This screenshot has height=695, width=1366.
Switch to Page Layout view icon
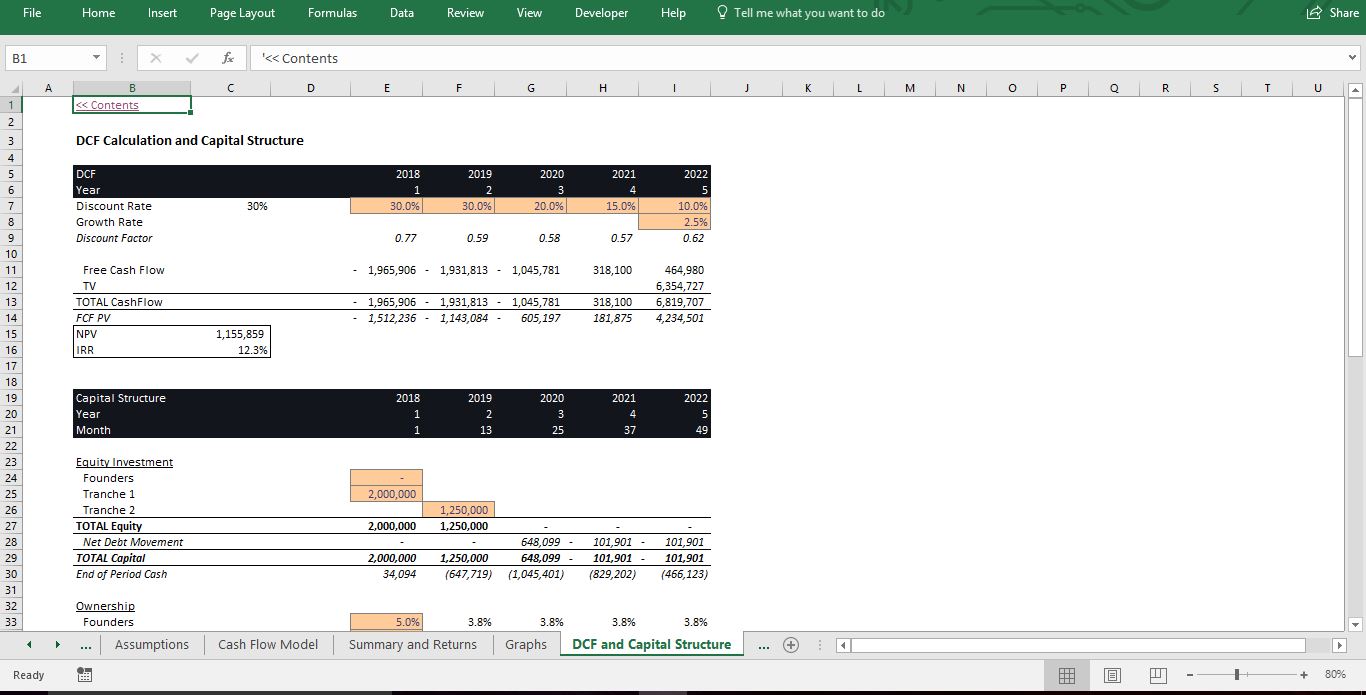coord(1112,675)
